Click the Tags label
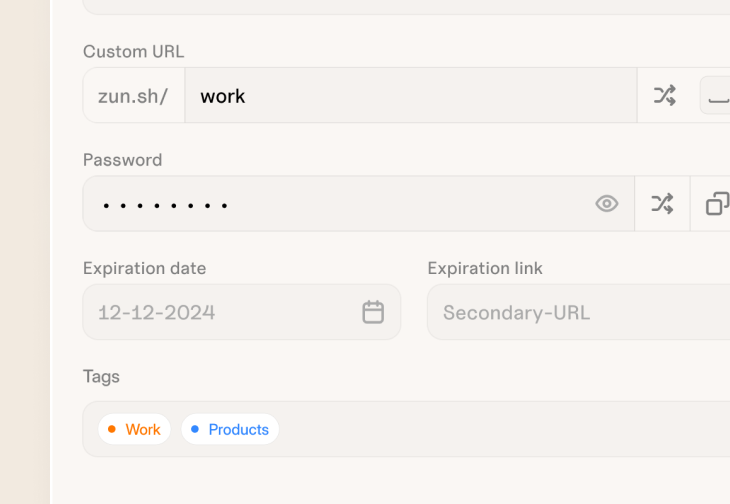Viewport: 730px width, 504px height. click(101, 376)
